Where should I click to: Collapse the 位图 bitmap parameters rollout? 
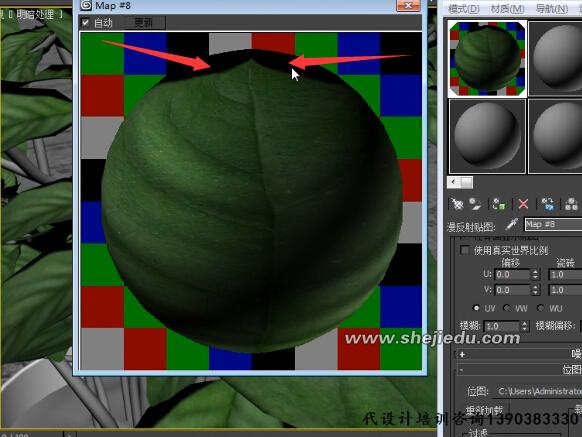click(x=461, y=370)
